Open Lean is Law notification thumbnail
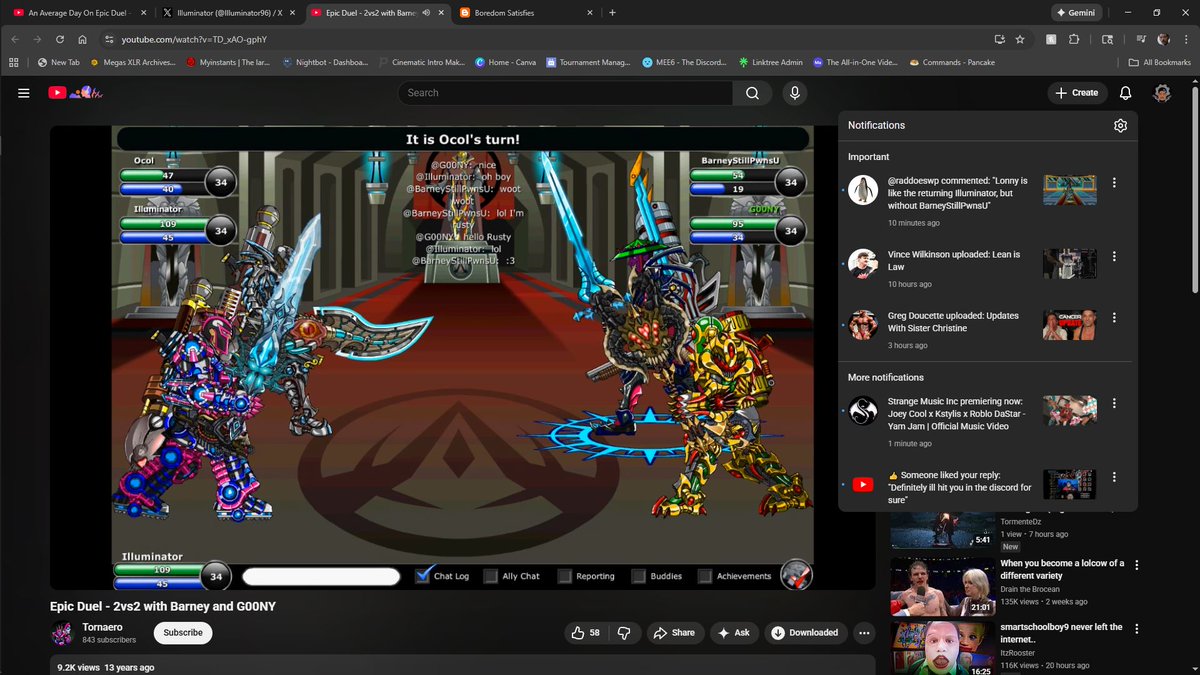The height and width of the screenshot is (675, 1200). 1069,263
